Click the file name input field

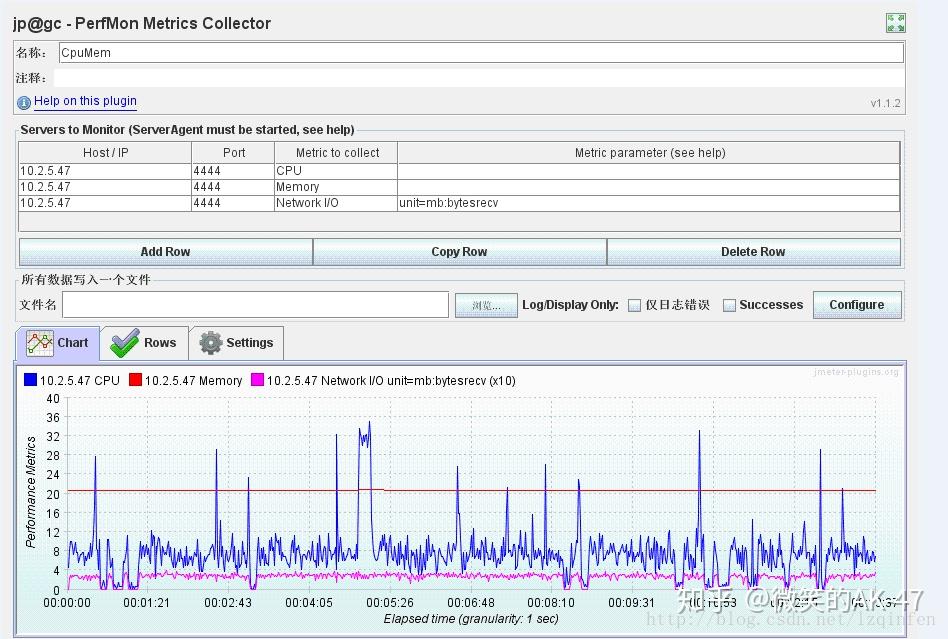click(x=255, y=305)
